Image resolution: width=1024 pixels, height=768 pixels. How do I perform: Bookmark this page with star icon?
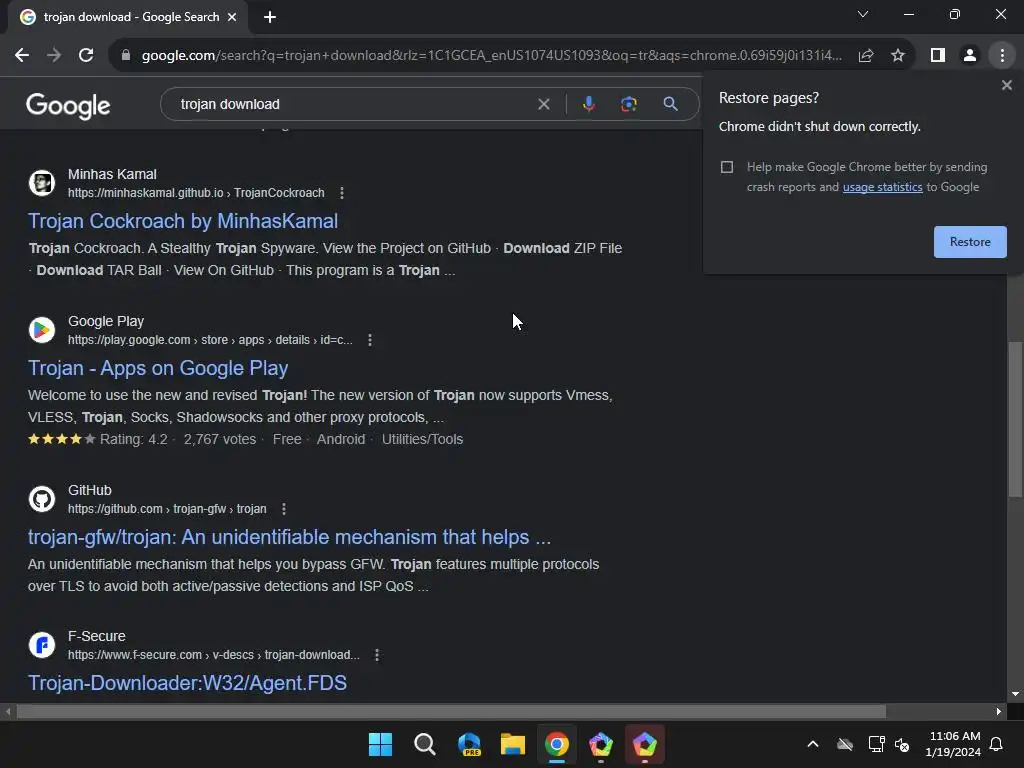[898, 56]
